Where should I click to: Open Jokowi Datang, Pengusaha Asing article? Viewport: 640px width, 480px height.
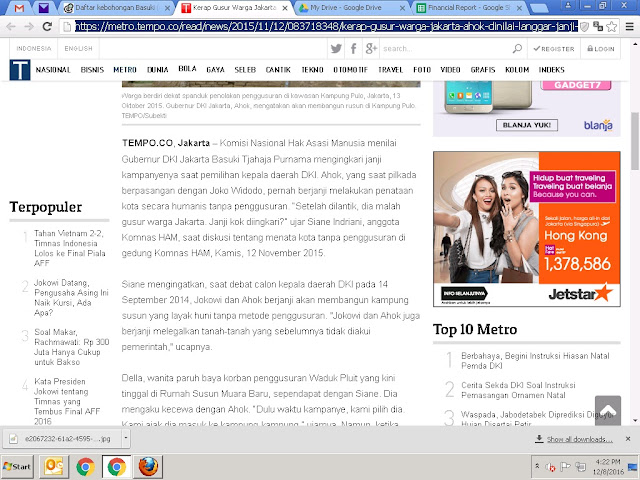pos(71,298)
